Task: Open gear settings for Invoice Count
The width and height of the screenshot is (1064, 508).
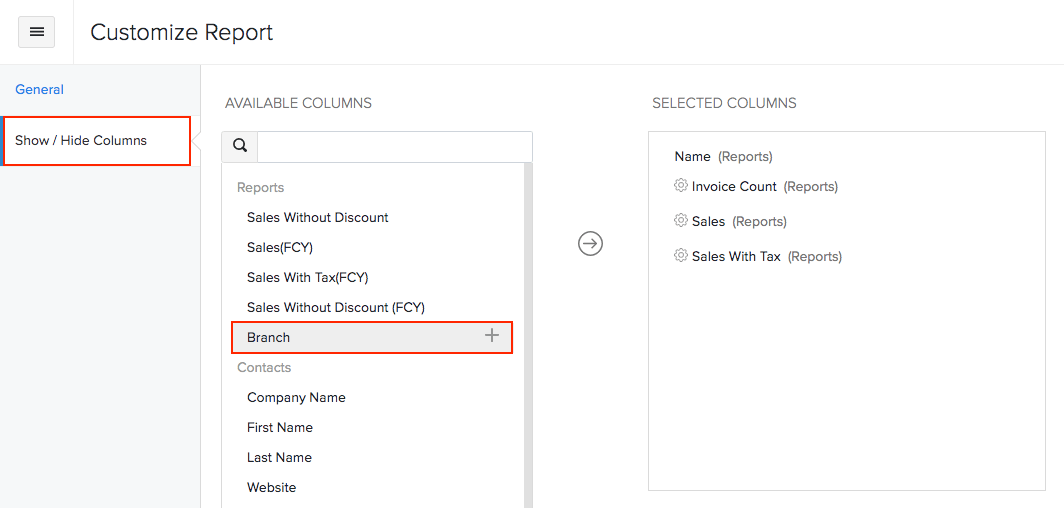Action: (x=681, y=186)
